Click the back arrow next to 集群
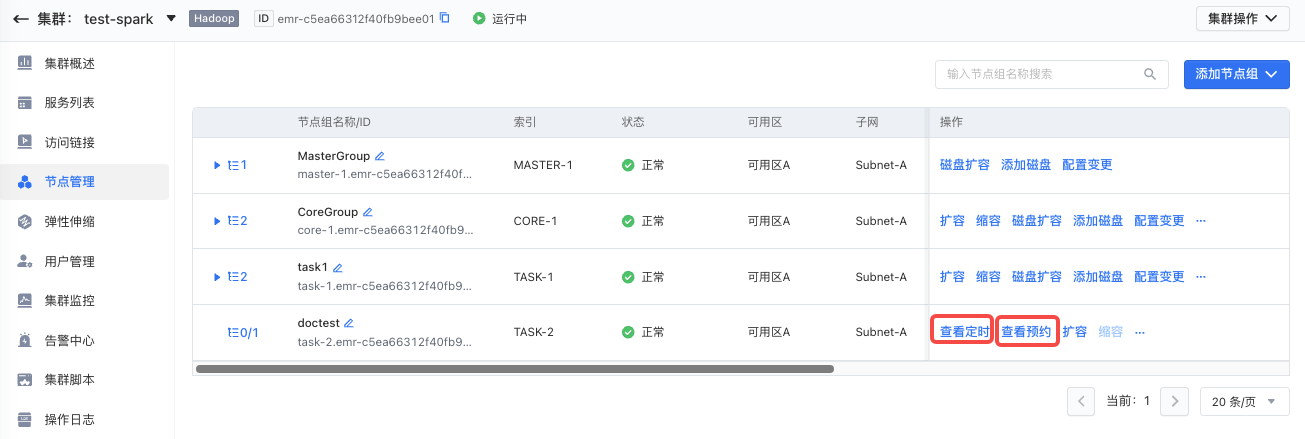Image resolution: width=1305 pixels, height=439 pixels. pos(21,19)
